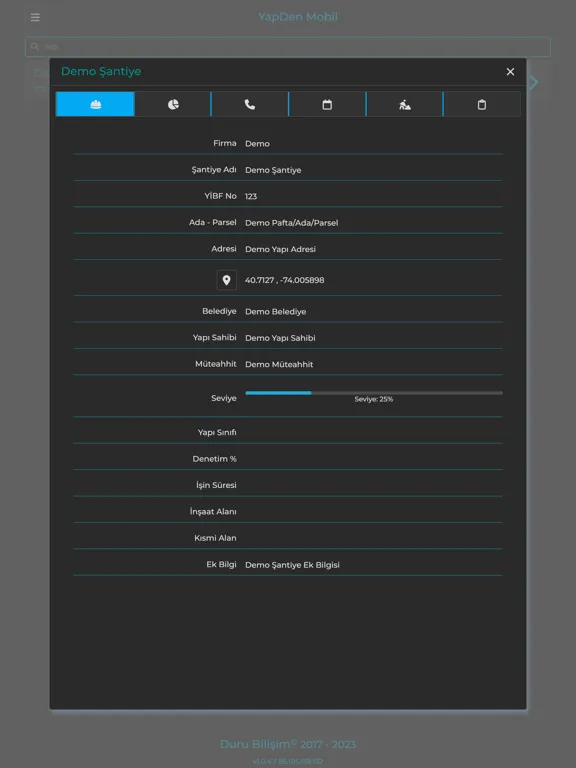The image size is (576, 768).
Task: Open the clipboard tab
Action: [x=482, y=104]
